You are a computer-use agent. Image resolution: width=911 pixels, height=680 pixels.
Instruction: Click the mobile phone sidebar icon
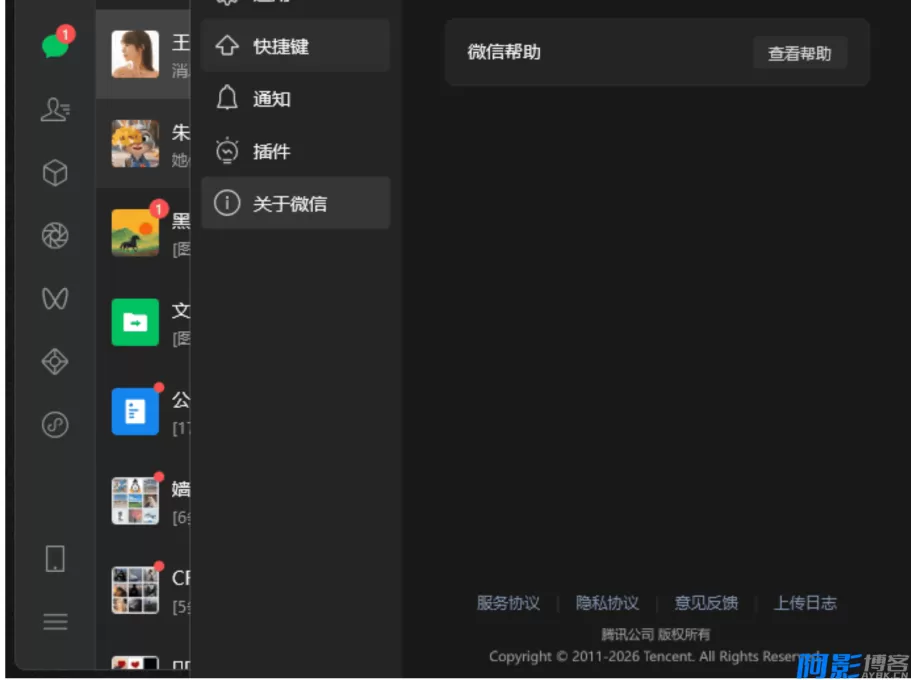click(x=54, y=558)
